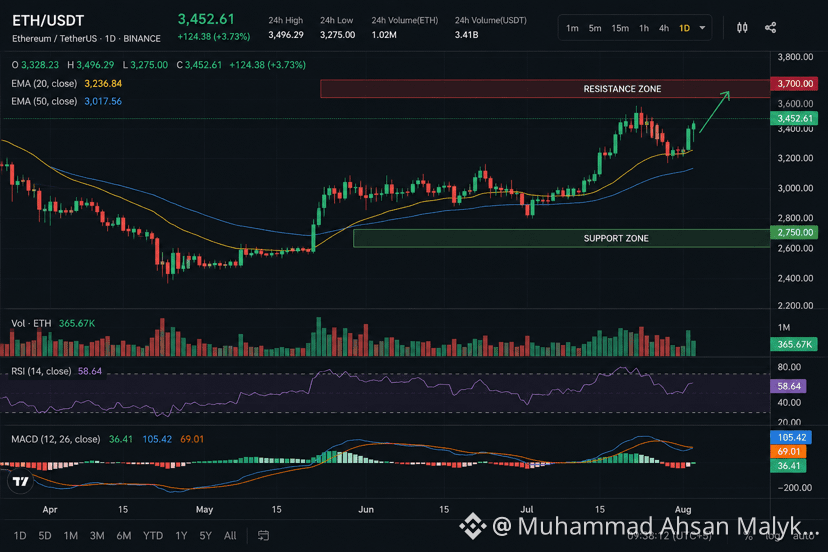Screen dimensions: 828x552
Task: Select the 5m timeframe
Action: pos(595,28)
